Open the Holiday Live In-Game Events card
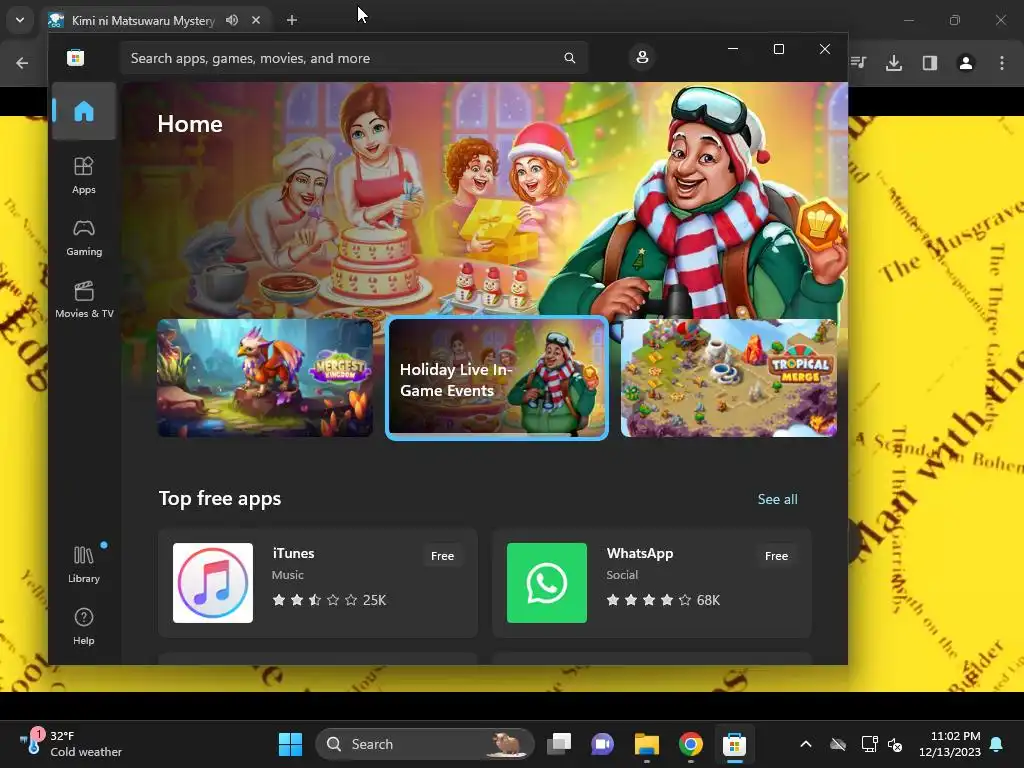This screenshot has width=1024, height=768. coord(497,378)
